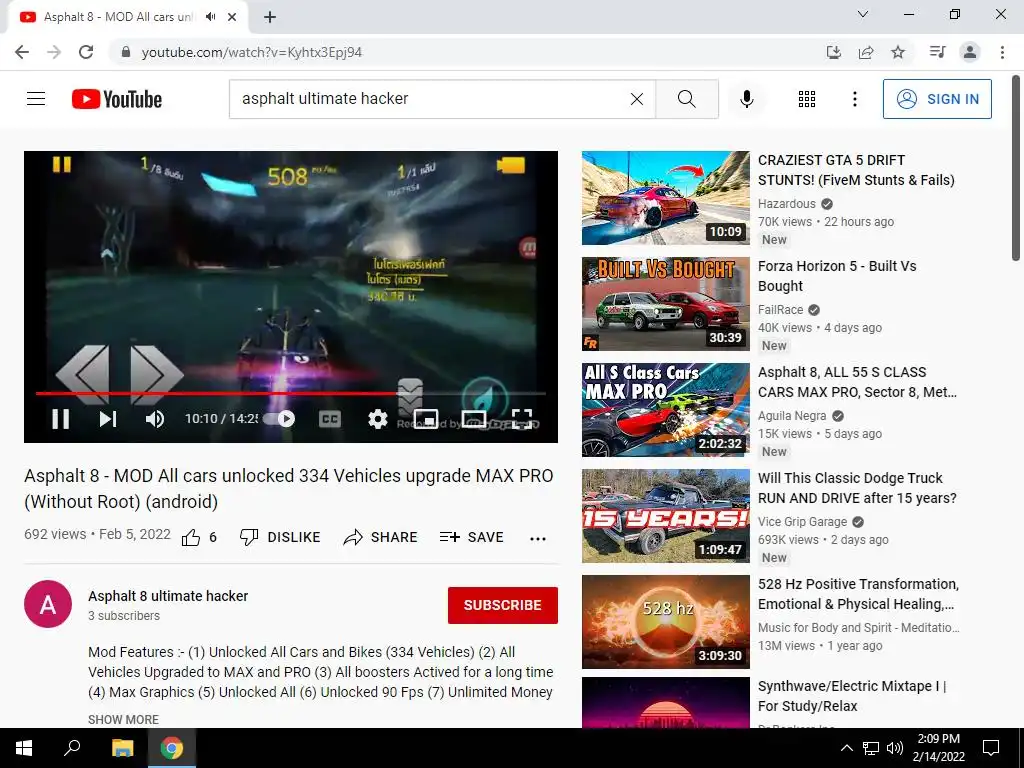Select the Asphalt 8 MOD browser tab
The height and width of the screenshot is (768, 1024).
127,17
